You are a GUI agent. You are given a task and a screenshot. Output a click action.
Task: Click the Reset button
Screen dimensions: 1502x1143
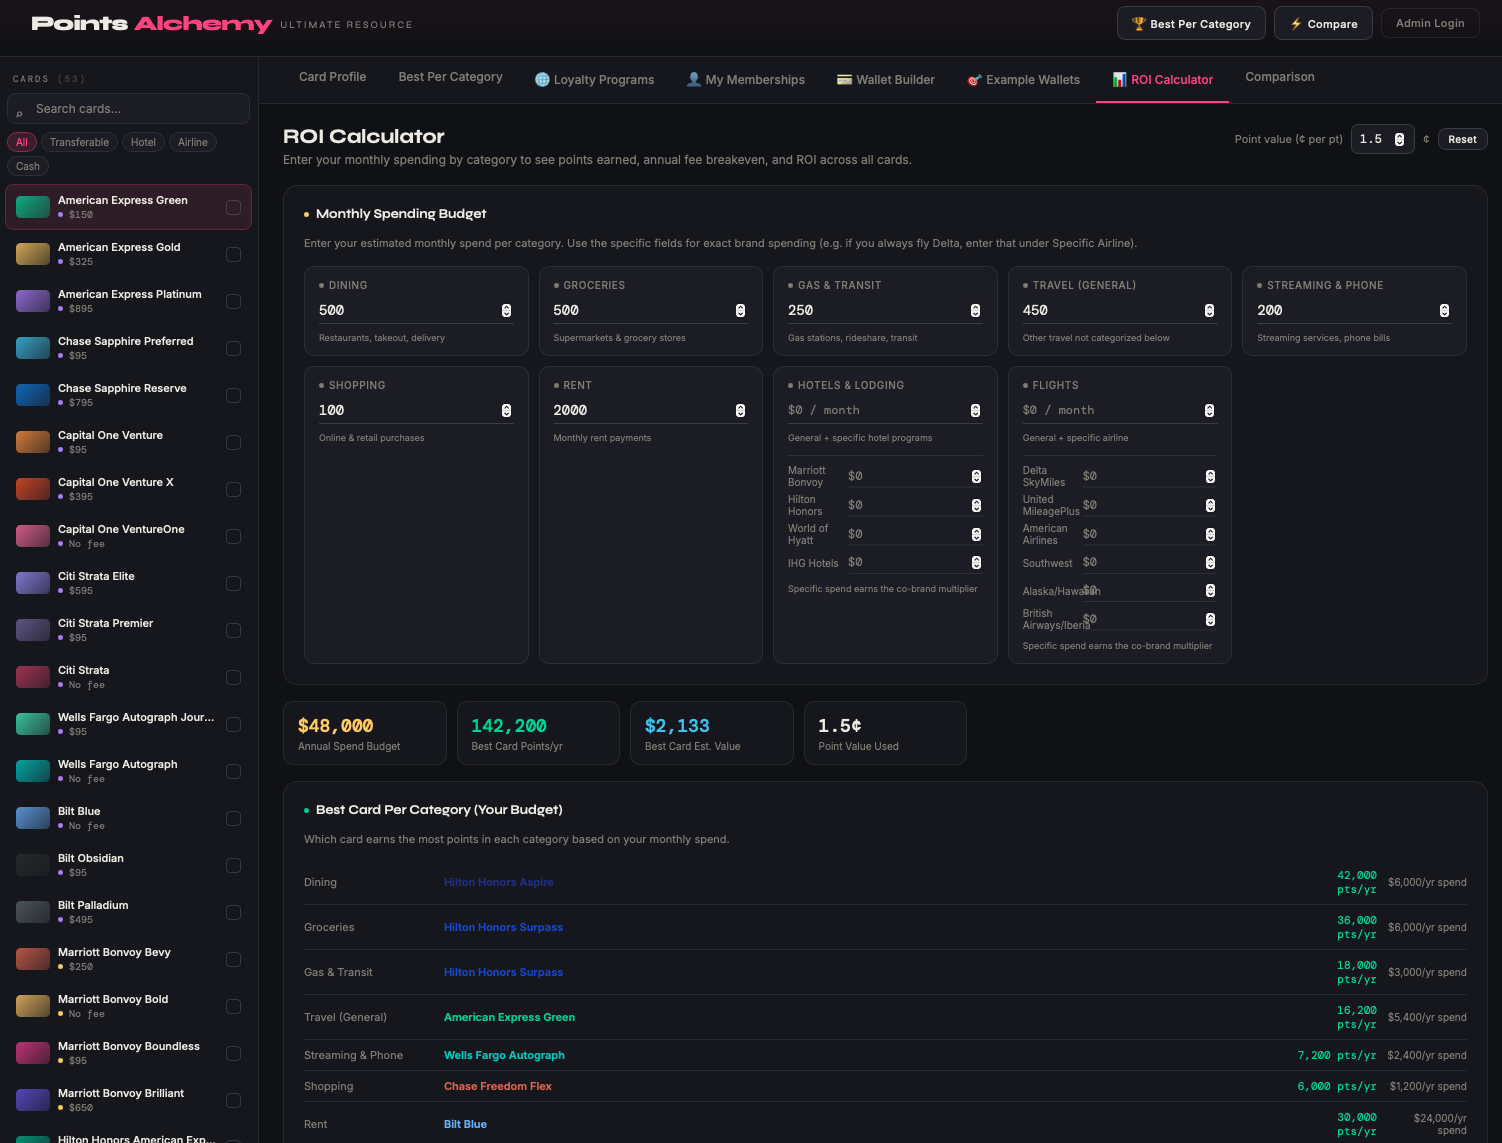(x=1462, y=139)
